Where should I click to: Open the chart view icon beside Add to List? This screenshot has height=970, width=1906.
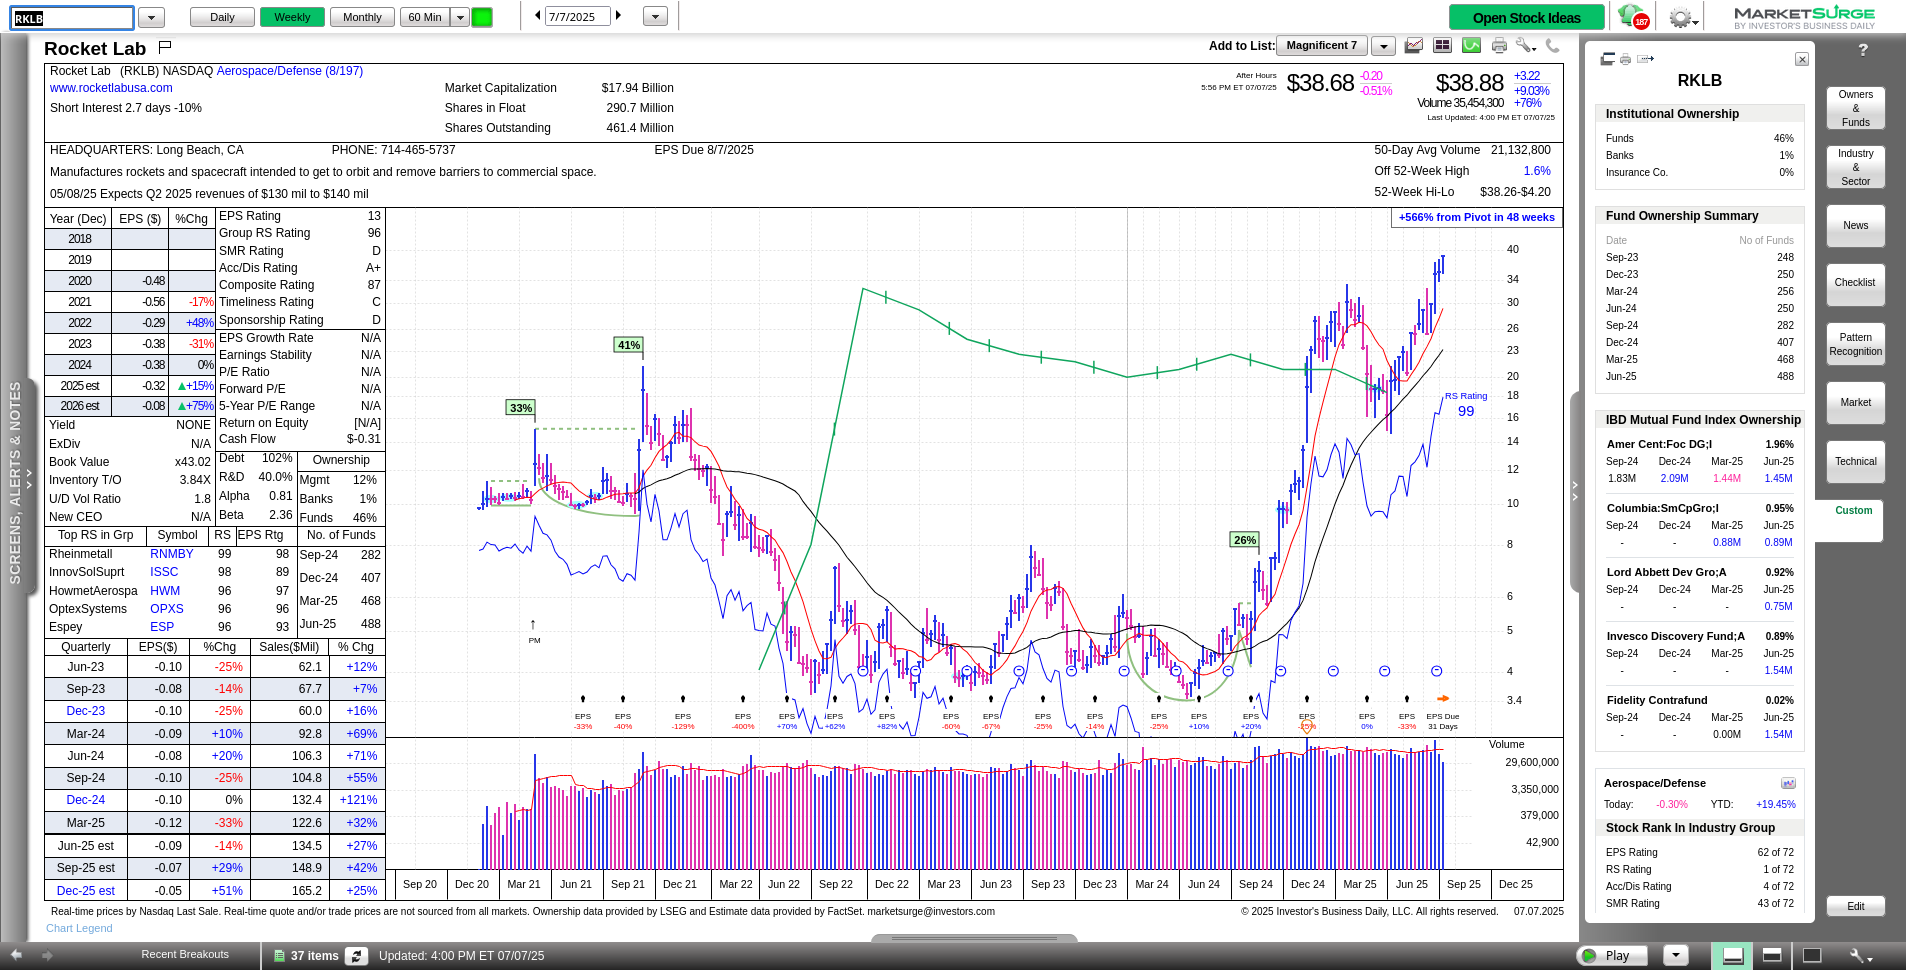1414,45
